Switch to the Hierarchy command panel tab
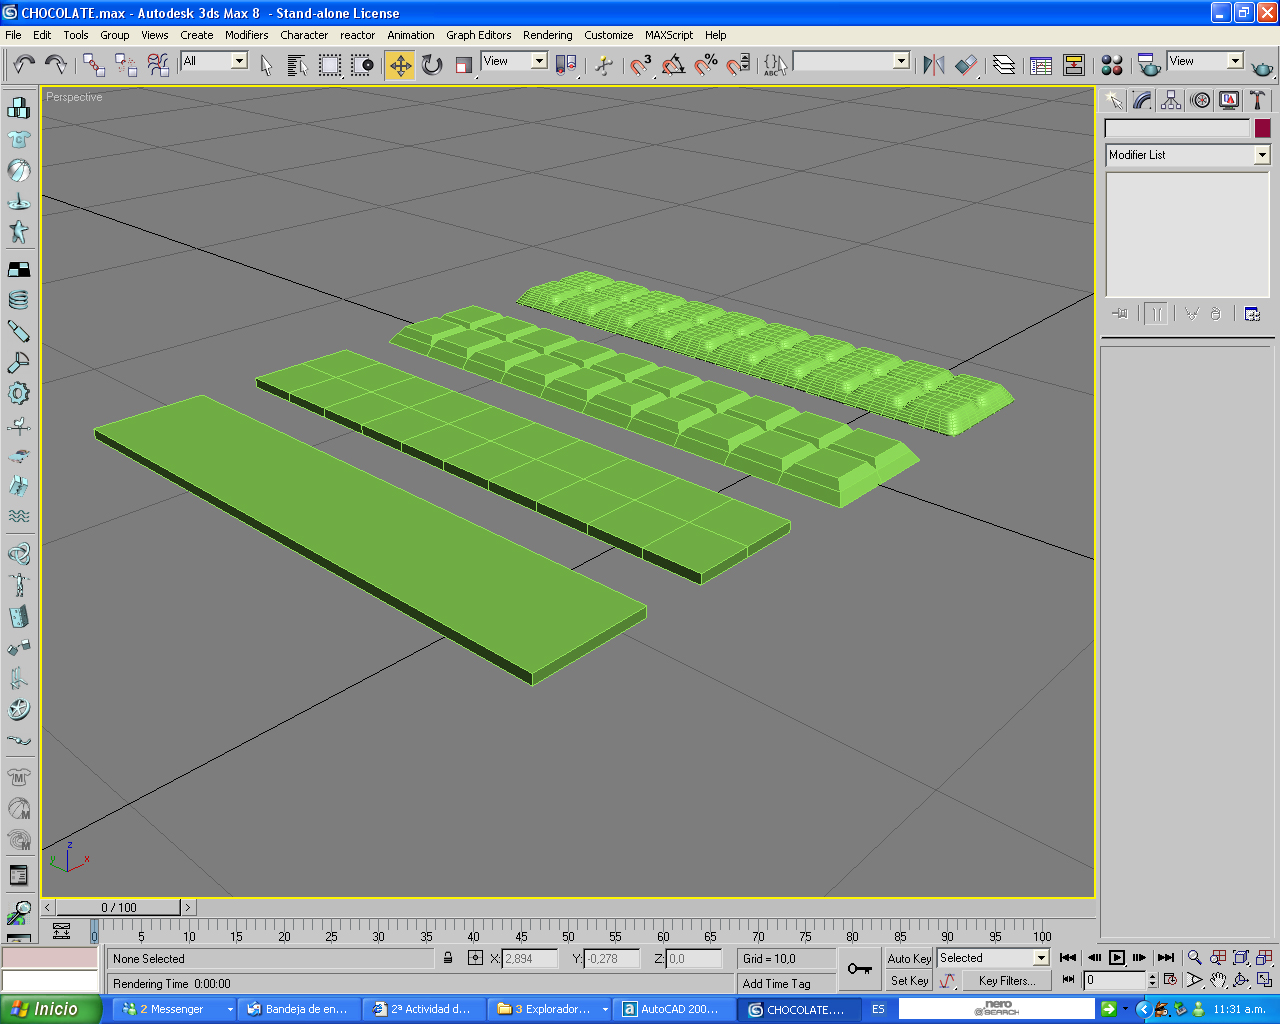This screenshot has width=1280, height=1024. [x=1171, y=100]
